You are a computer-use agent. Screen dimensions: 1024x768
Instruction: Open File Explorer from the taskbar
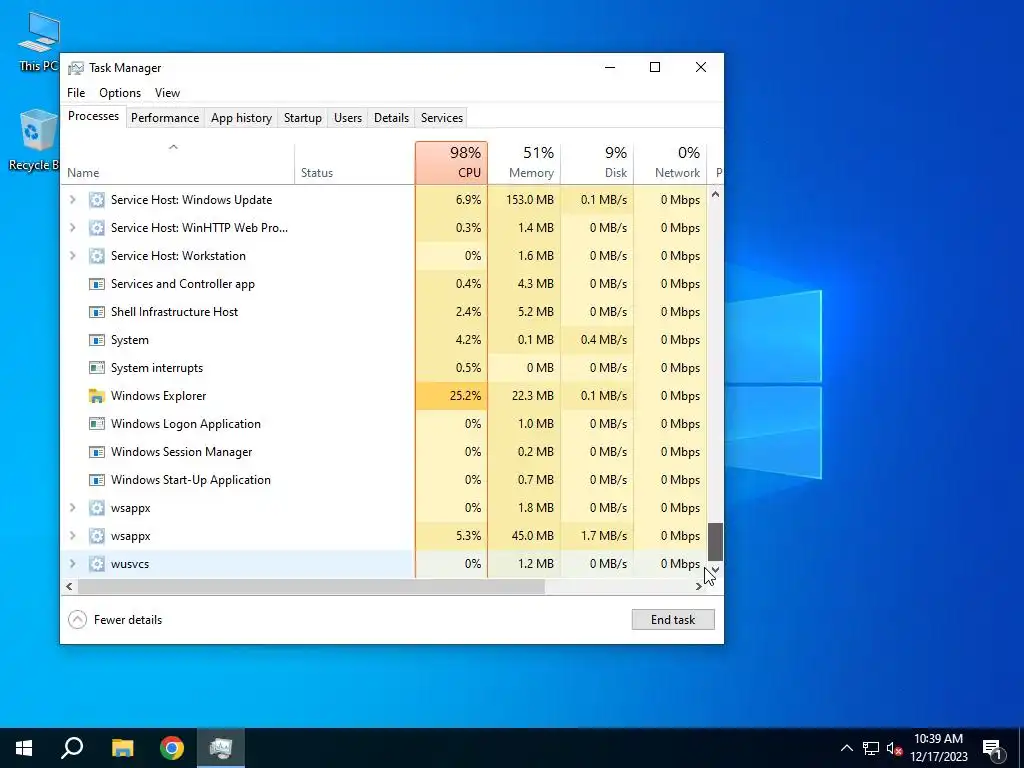pyautogui.click(x=122, y=748)
